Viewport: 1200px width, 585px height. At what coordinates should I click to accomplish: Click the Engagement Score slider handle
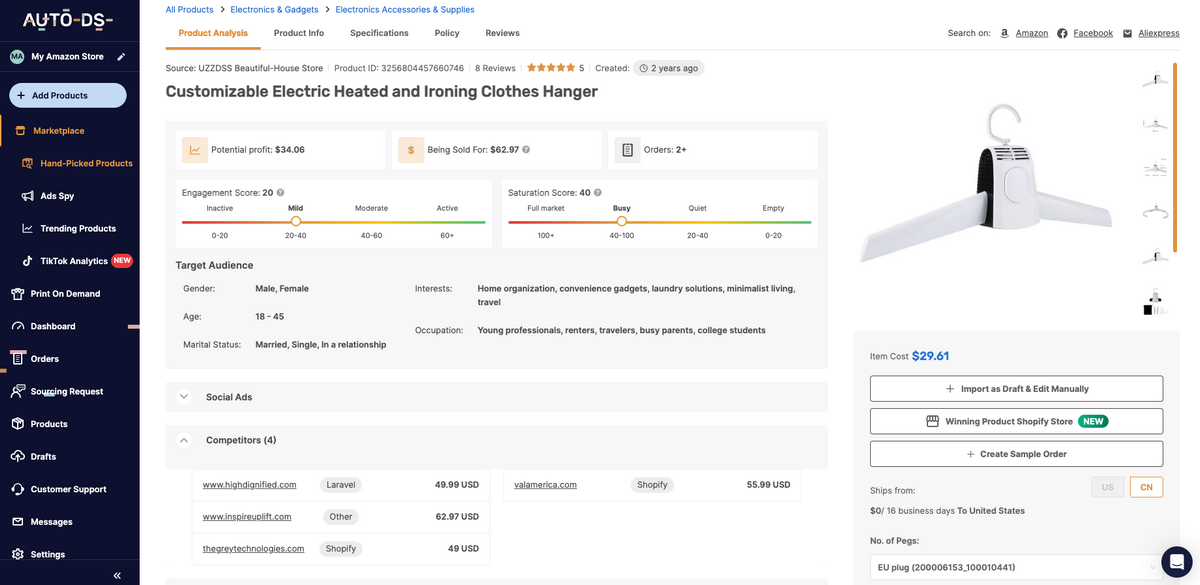[x=296, y=222]
